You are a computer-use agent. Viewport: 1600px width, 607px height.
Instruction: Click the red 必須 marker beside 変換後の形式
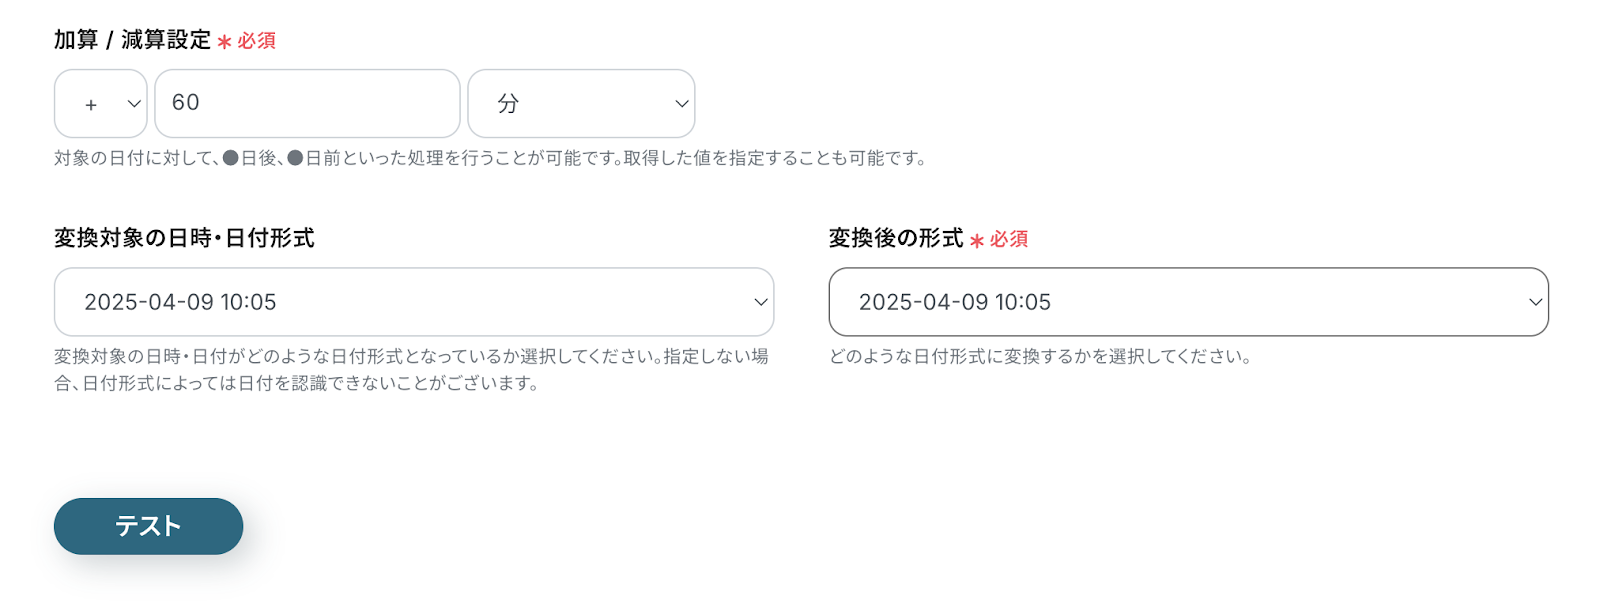point(1008,239)
